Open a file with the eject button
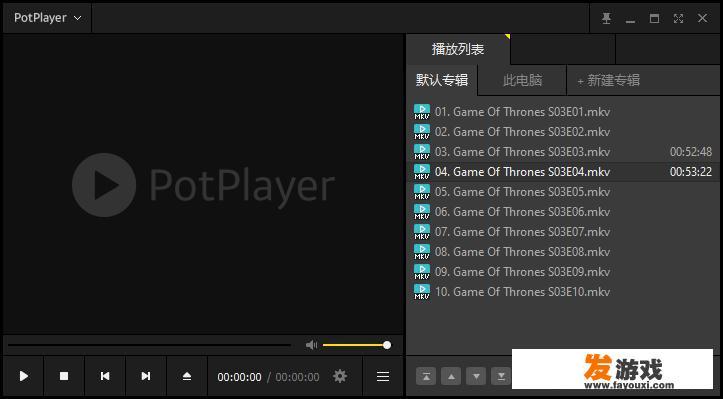 click(187, 376)
